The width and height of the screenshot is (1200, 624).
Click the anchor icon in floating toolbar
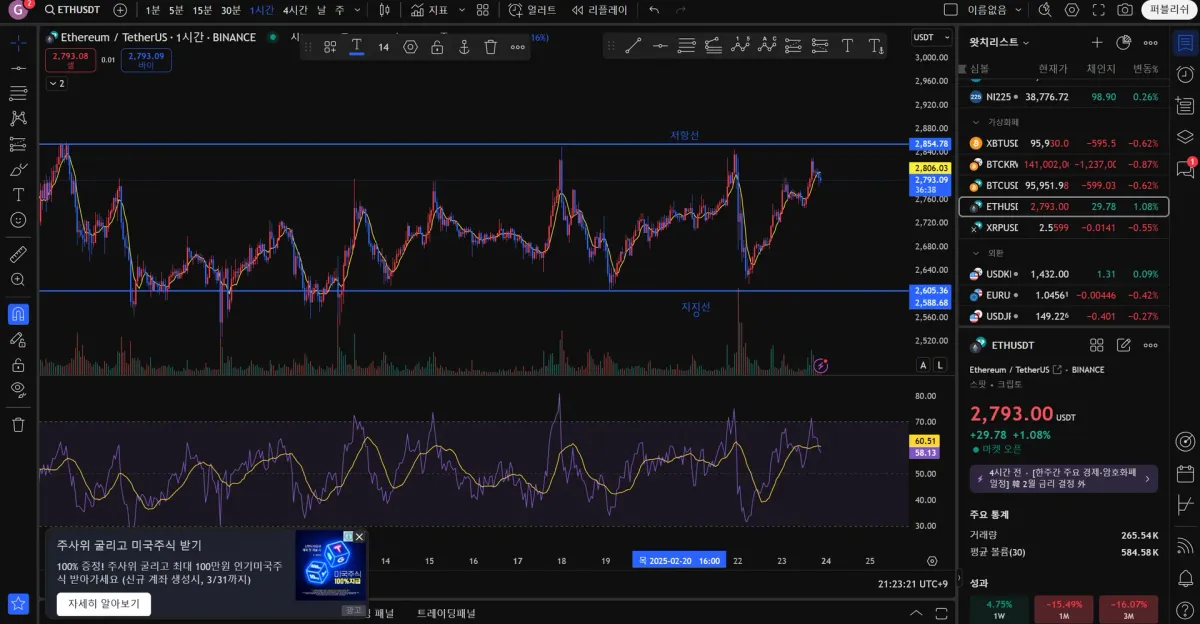(x=464, y=47)
